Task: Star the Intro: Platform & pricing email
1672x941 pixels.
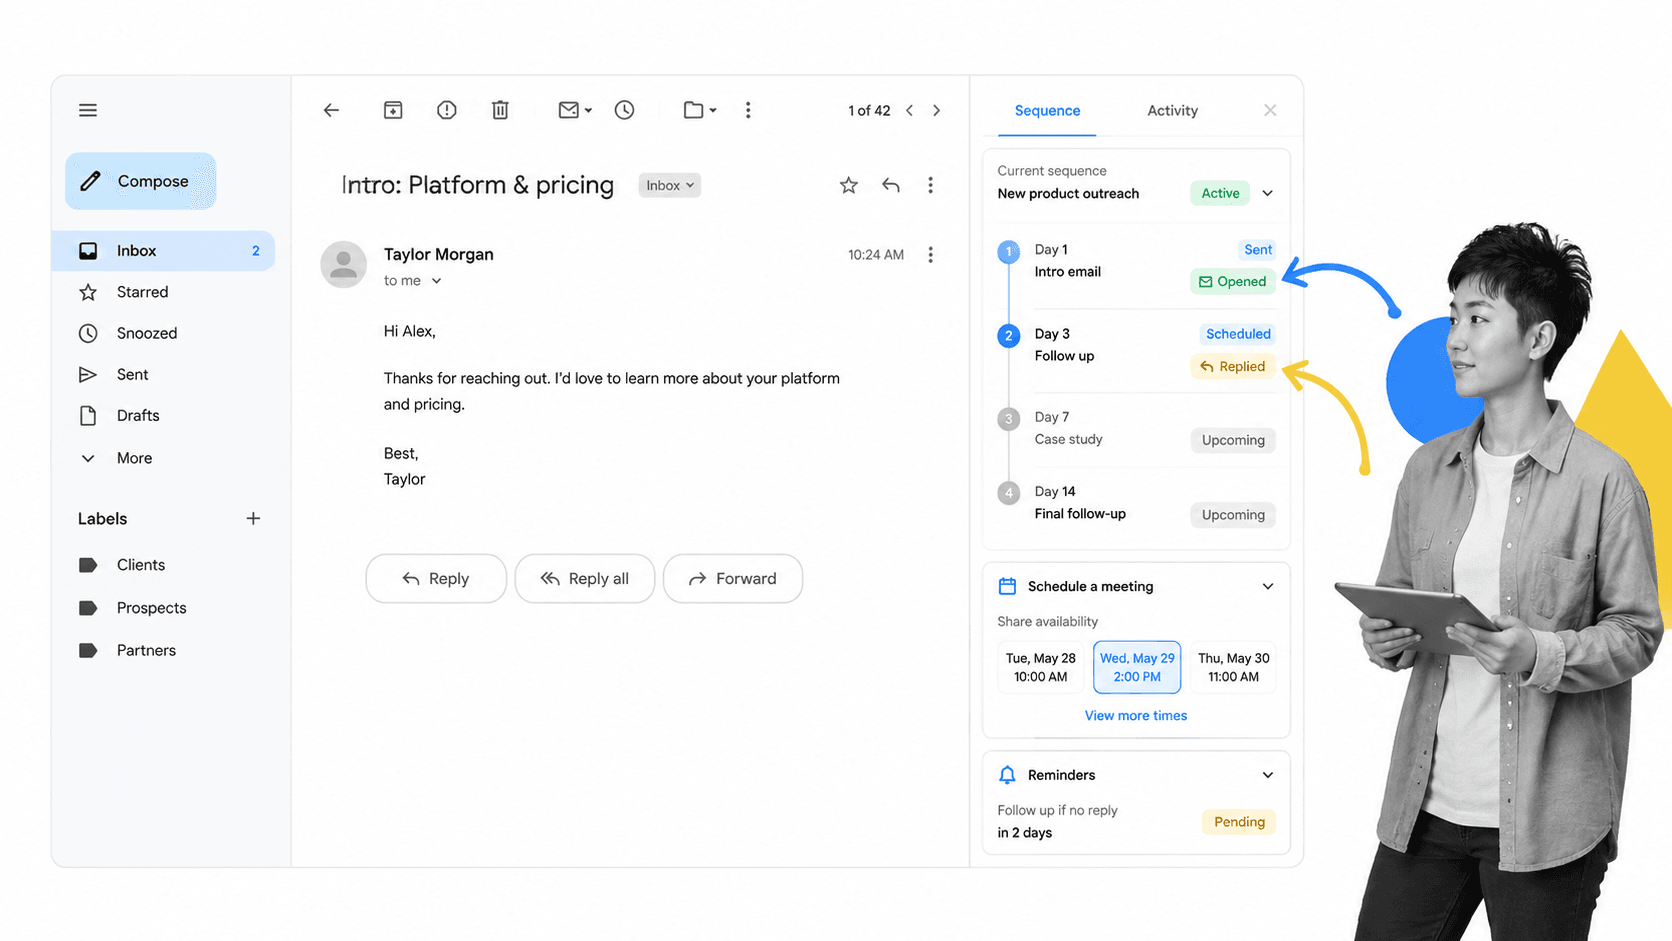Action: (x=849, y=185)
